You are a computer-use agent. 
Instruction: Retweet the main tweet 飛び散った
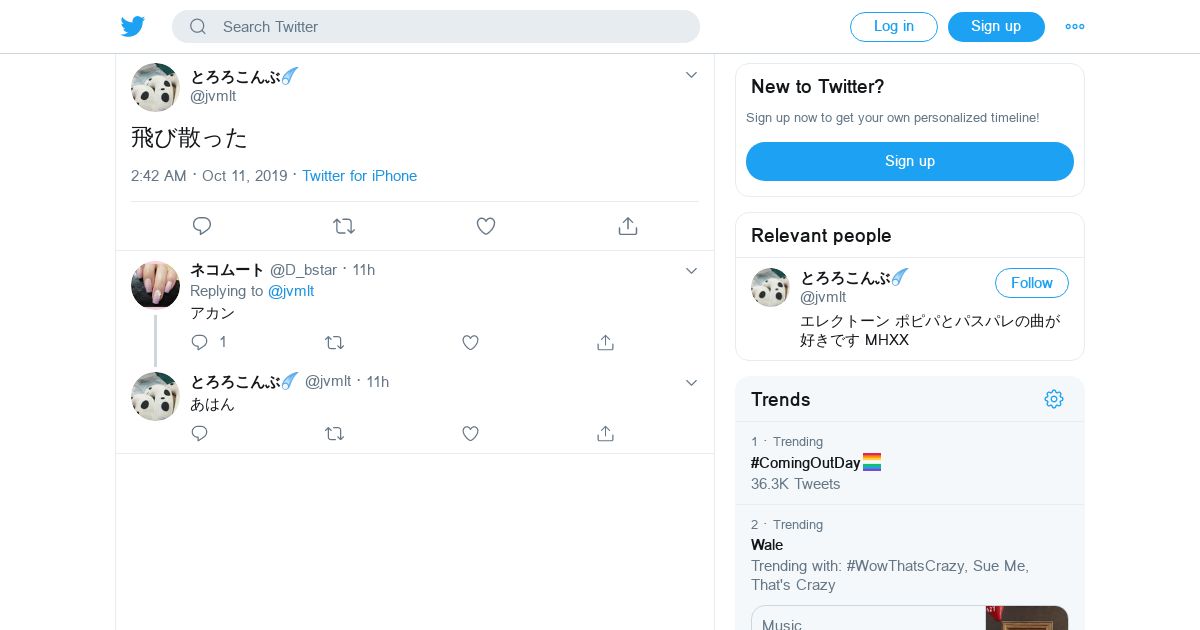(344, 226)
